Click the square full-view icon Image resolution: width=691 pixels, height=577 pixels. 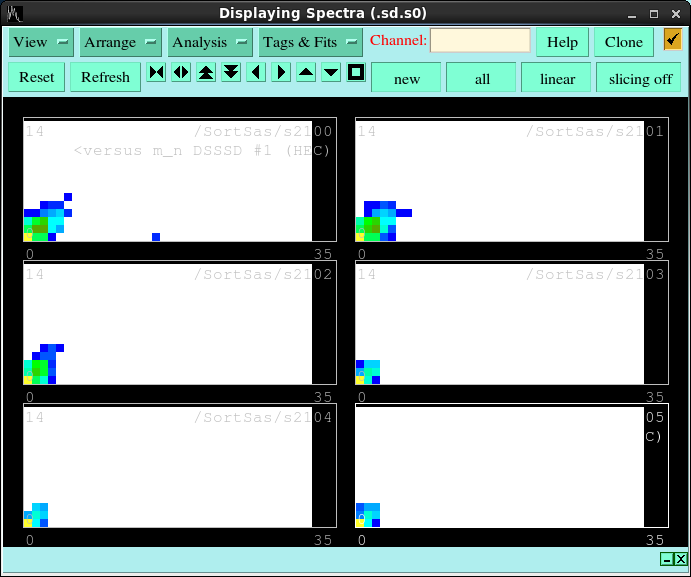[x=356, y=72]
